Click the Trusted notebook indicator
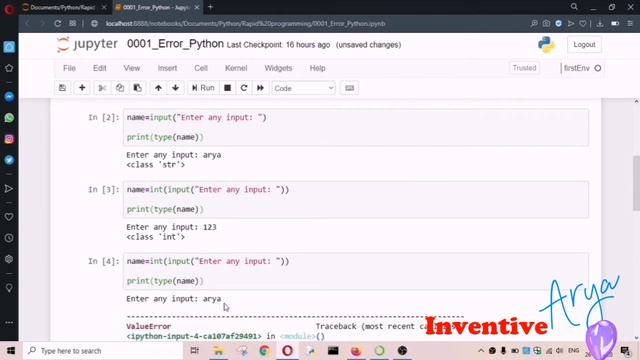Image resolution: width=640 pixels, height=360 pixels. (524, 68)
